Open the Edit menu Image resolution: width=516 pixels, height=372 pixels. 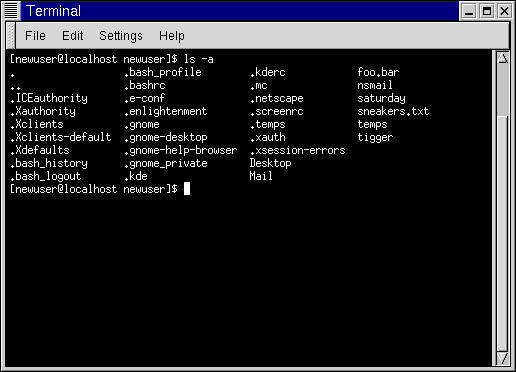[x=72, y=36]
